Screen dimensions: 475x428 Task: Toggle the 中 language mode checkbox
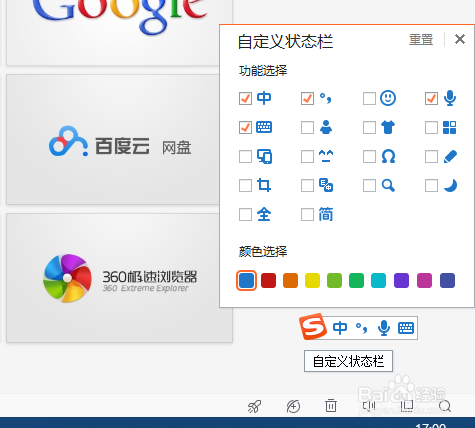(245, 99)
